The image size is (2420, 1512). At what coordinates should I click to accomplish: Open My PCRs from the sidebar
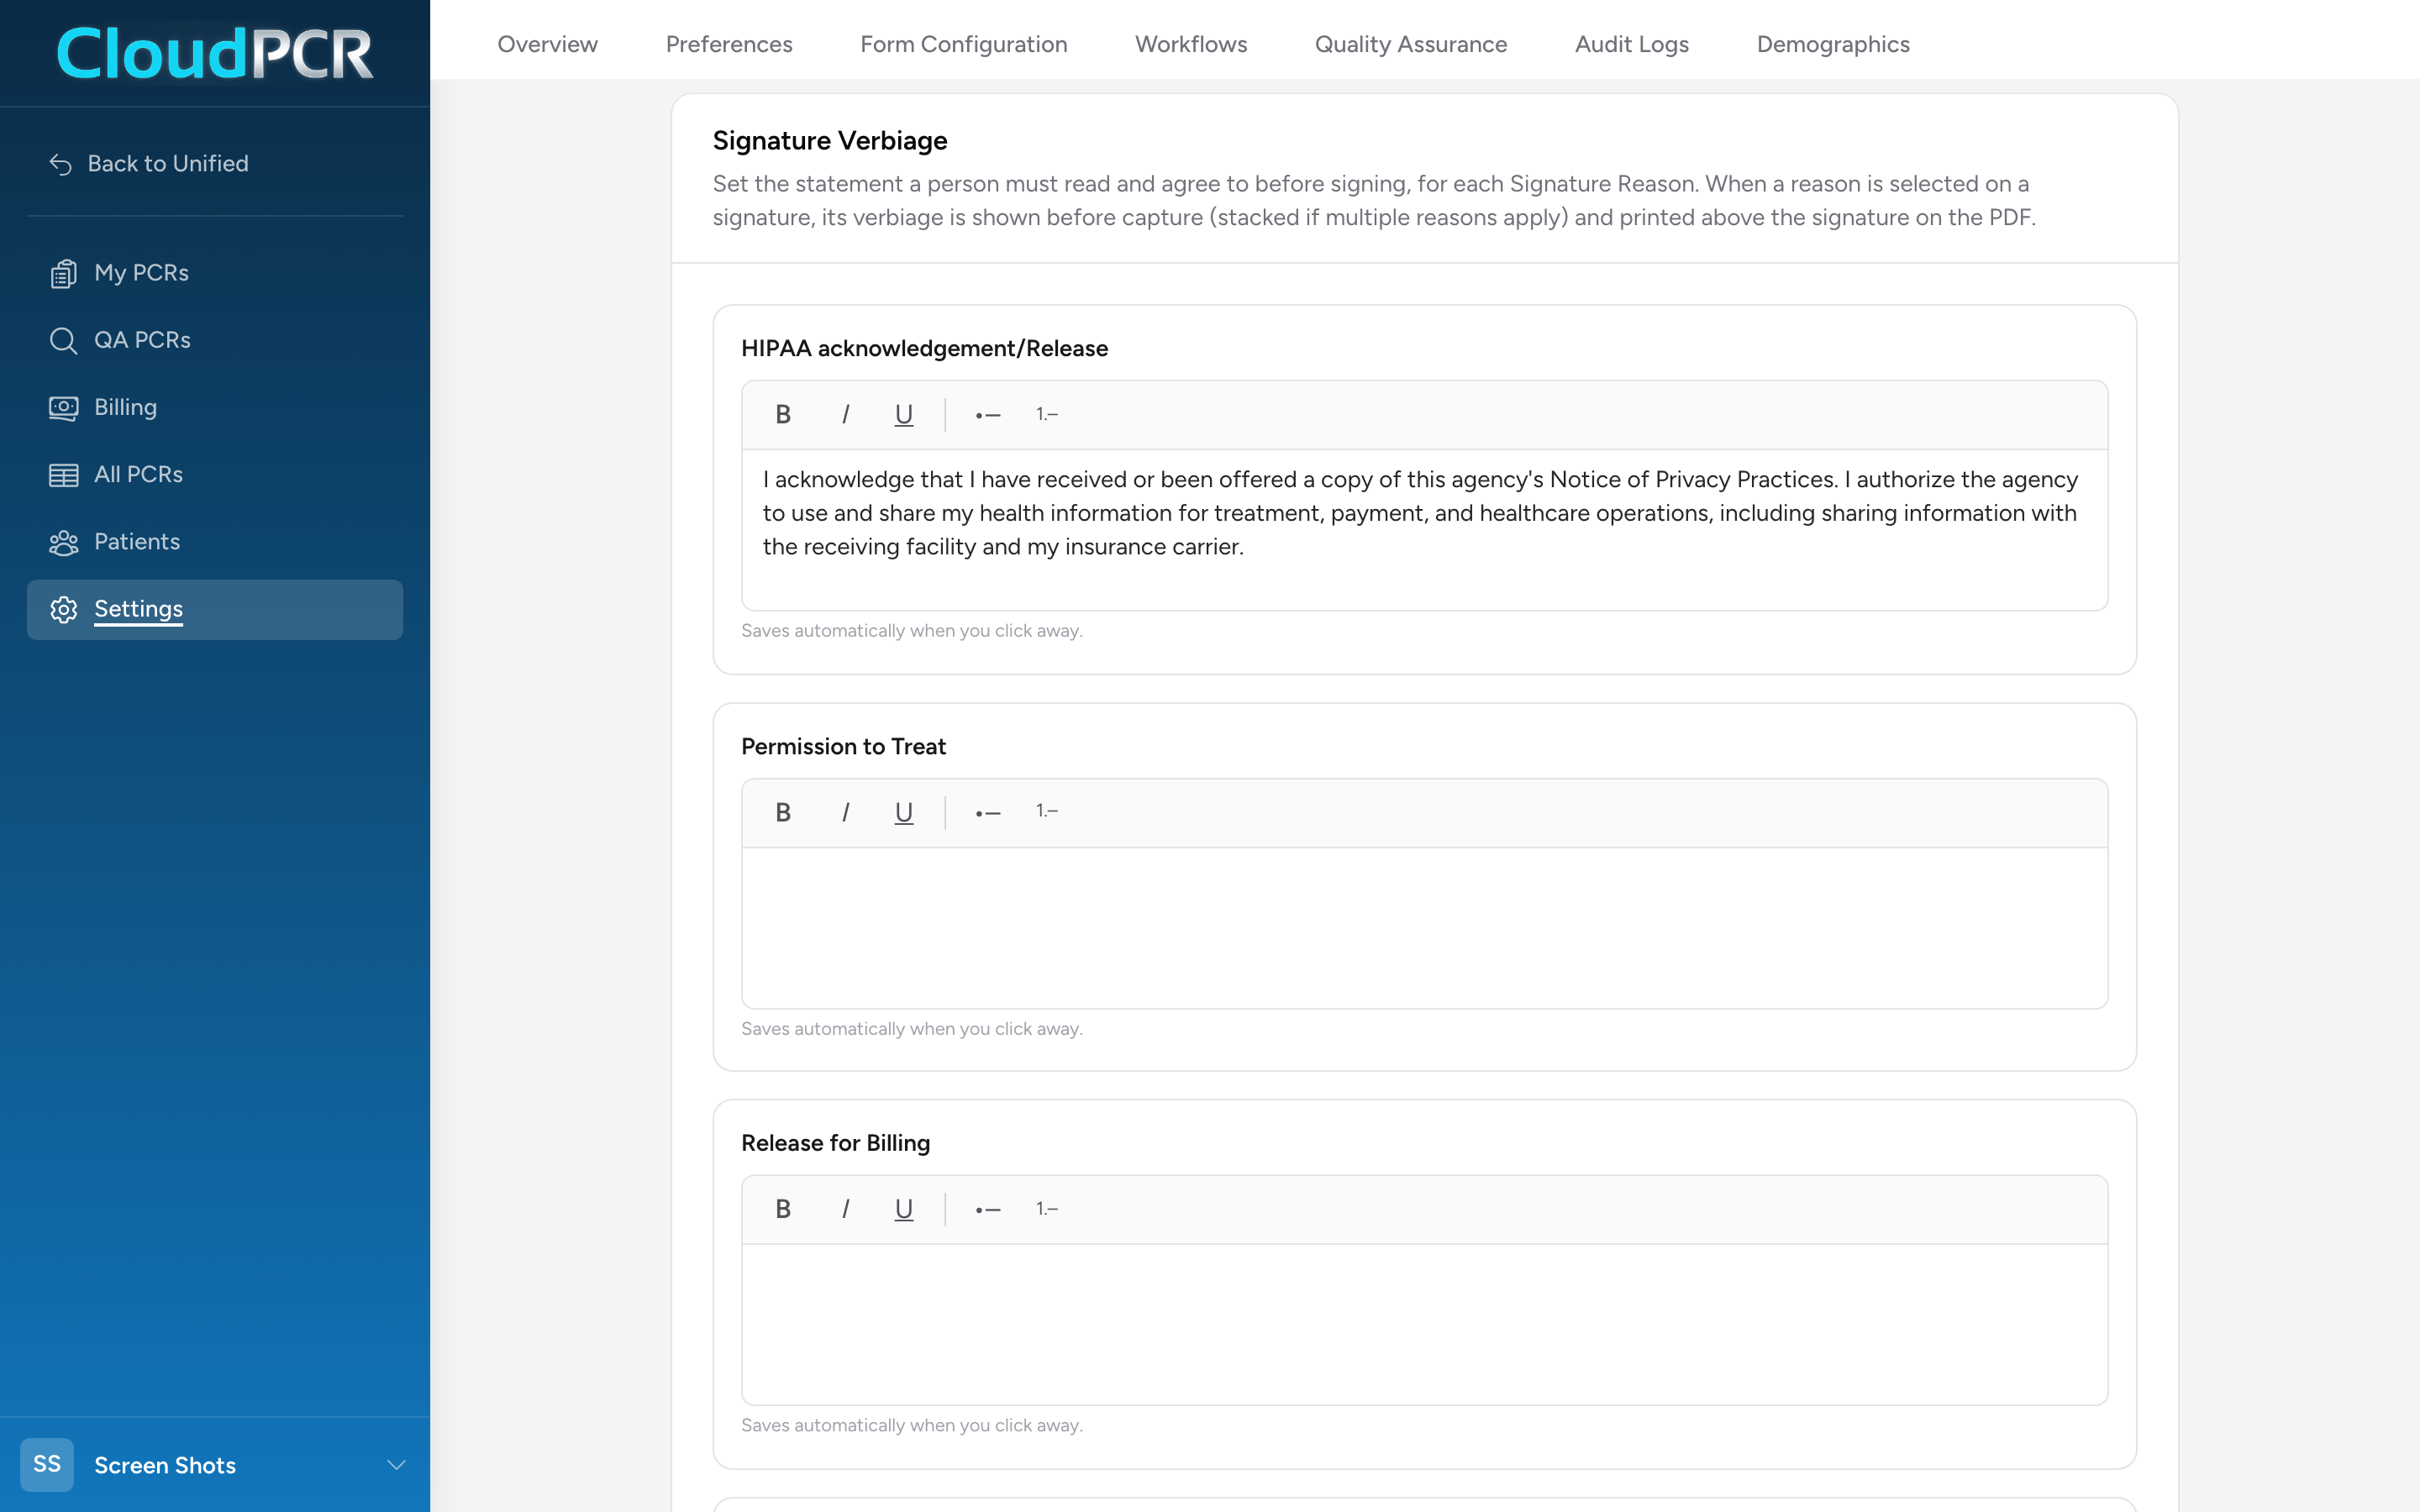(x=215, y=273)
